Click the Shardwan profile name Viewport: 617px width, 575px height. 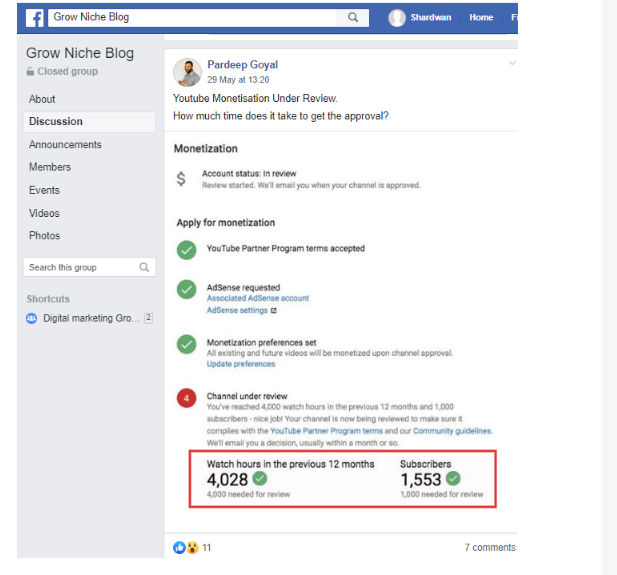pos(431,17)
